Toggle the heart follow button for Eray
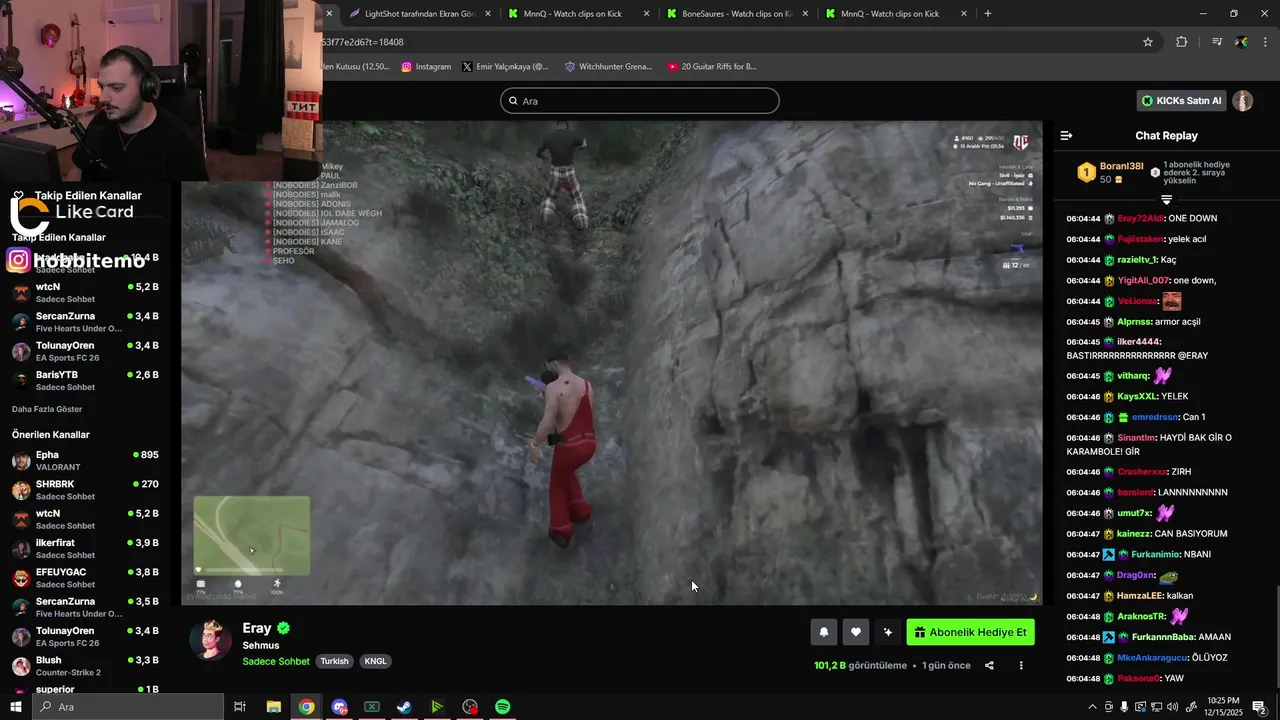Viewport: 1280px width, 720px height. [x=856, y=632]
